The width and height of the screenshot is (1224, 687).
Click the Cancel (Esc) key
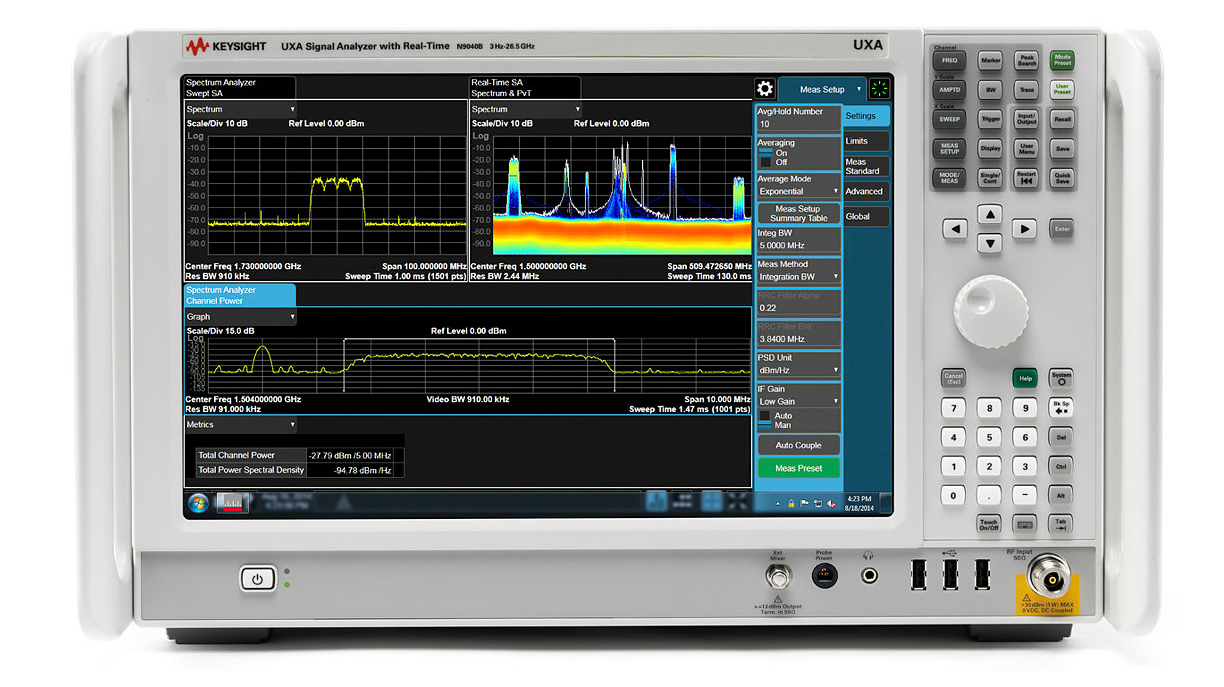(x=954, y=378)
